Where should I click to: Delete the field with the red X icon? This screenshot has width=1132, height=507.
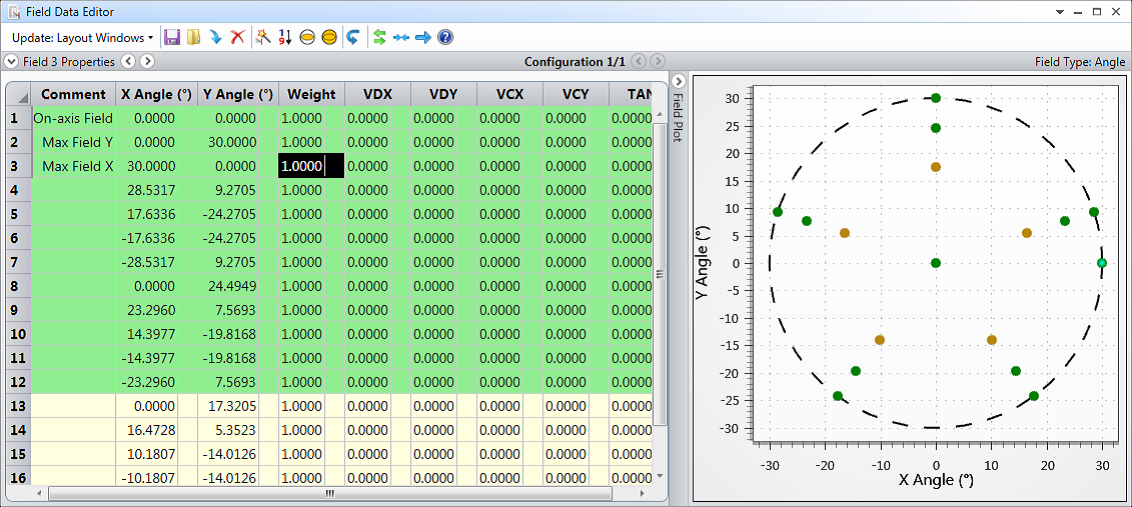point(237,38)
